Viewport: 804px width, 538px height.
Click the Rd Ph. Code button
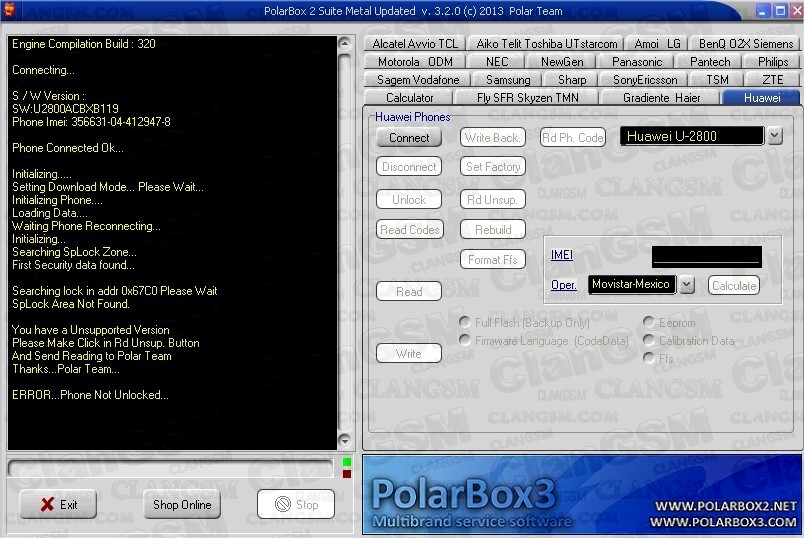pyautogui.click(x=573, y=137)
